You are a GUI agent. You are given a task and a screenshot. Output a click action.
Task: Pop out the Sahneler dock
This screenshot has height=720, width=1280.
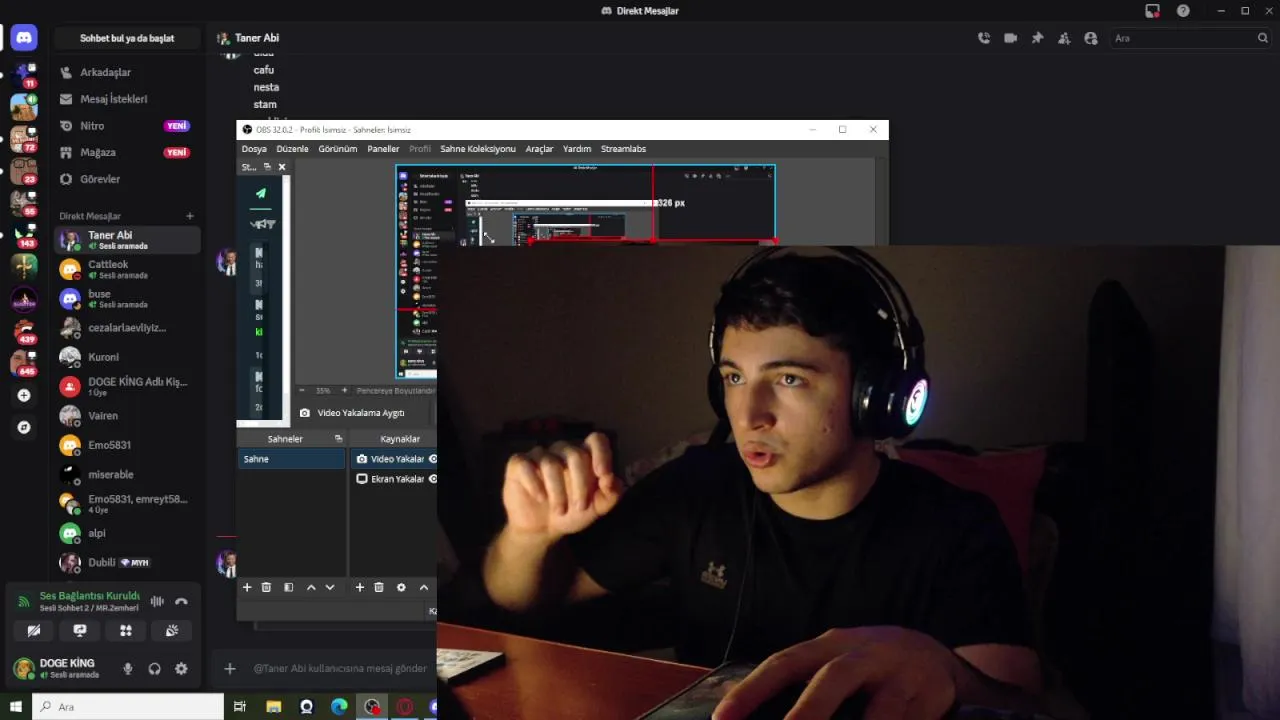click(338, 439)
